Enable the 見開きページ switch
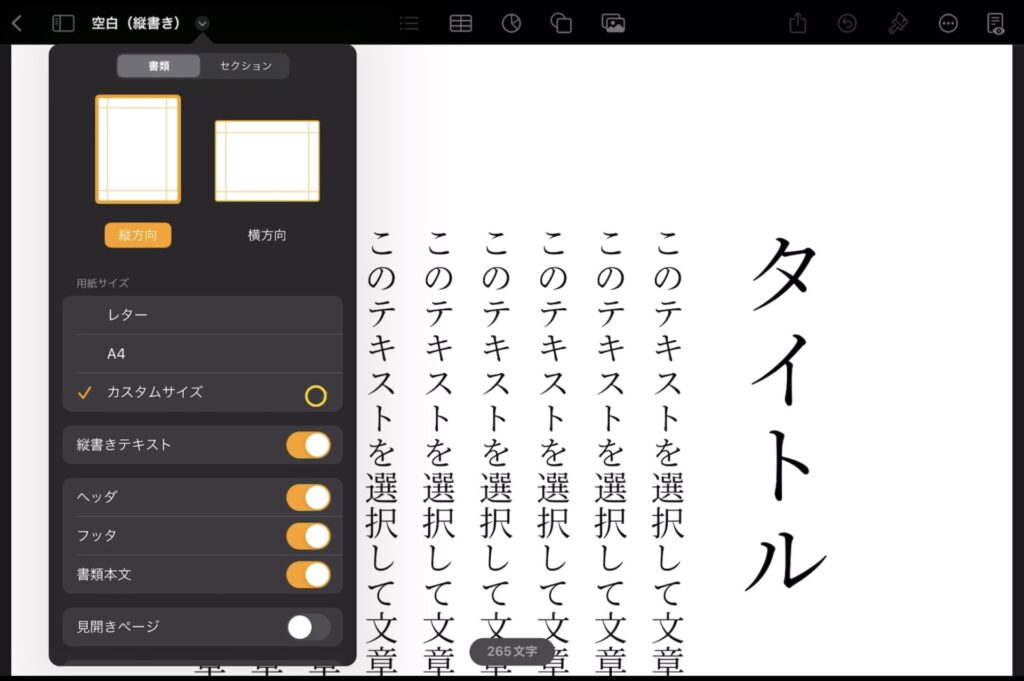1024x681 pixels. coord(308,627)
